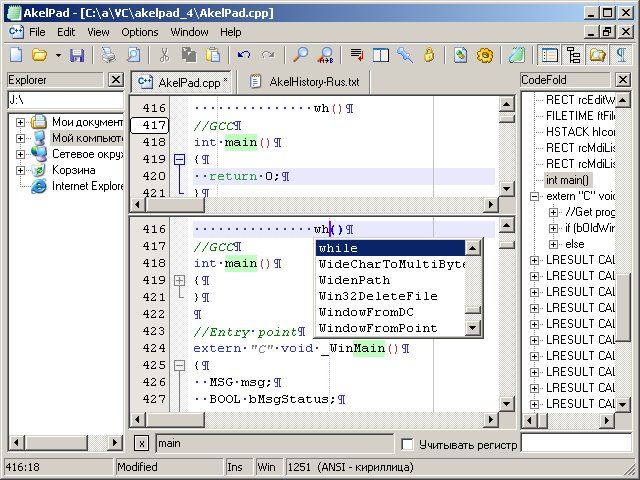Click the green notepad toolbar icon

[x=517, y=55]
